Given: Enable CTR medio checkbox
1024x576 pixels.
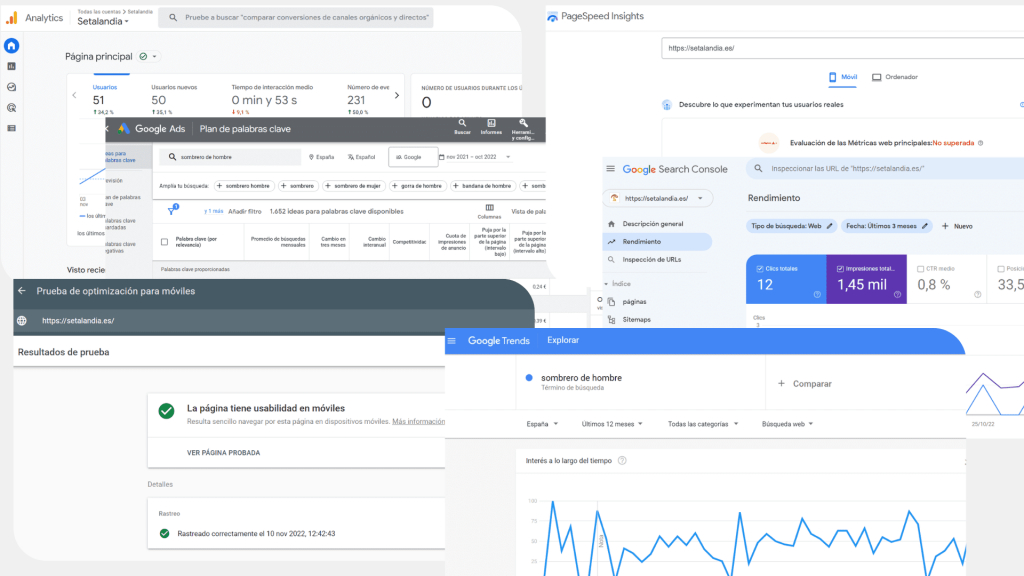Looking at the screenshot, I should (x=920, y=268).
